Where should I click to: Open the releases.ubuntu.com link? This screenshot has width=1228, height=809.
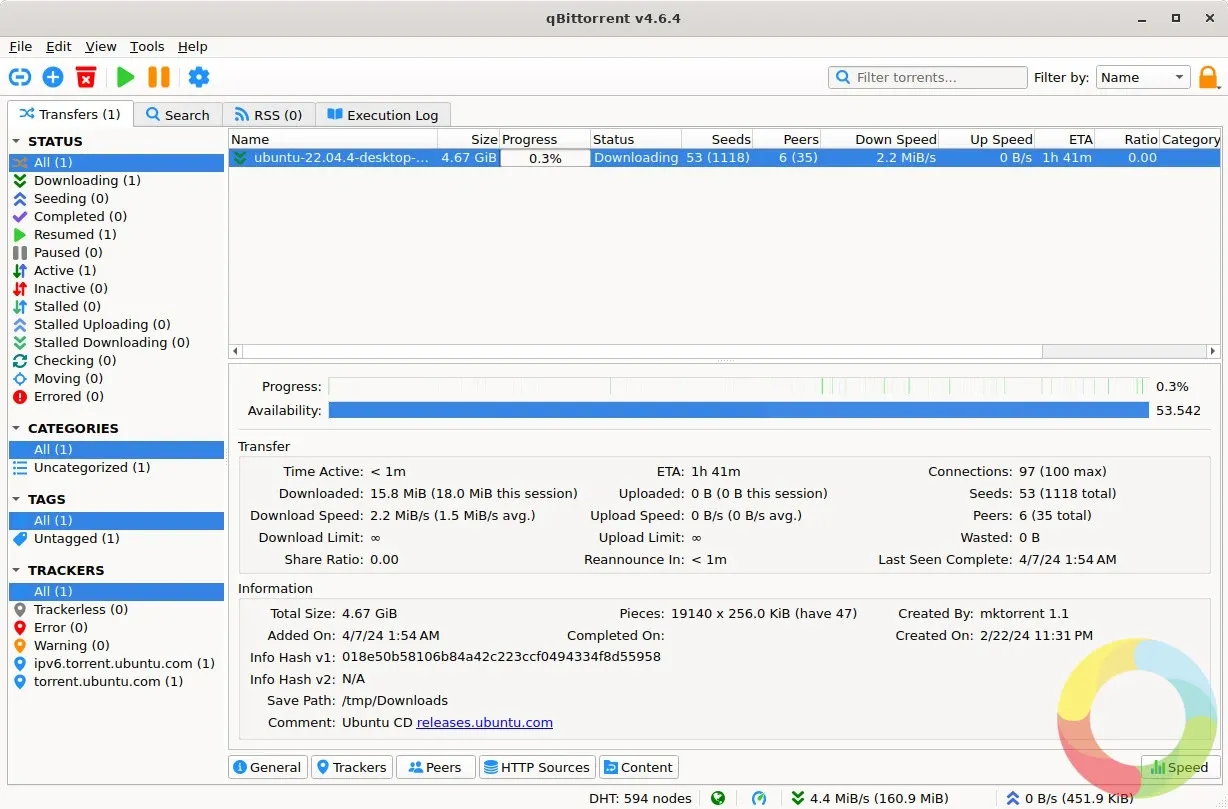(x=485, y=722)
